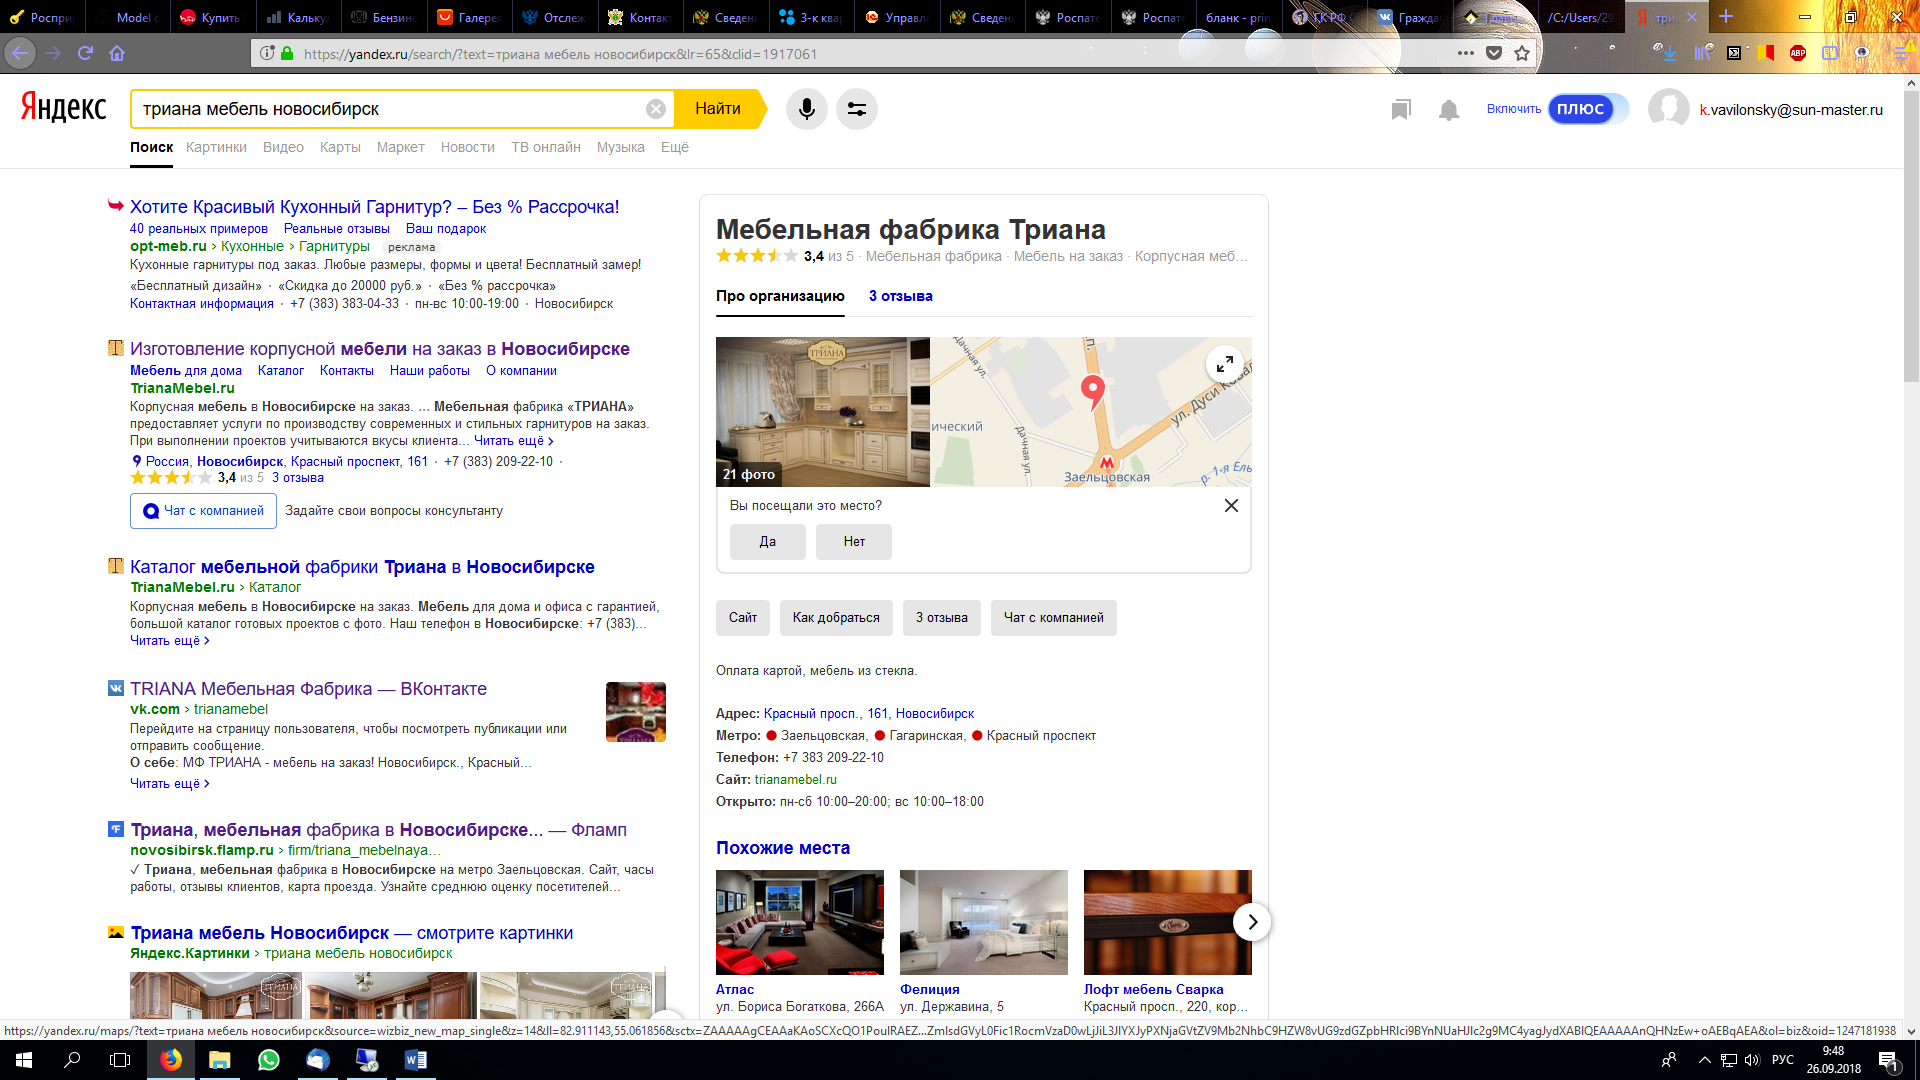The height and width of the screenshot is (1080, 1920).
Task: Expand the map with the fullscreen arrows icon
Action: click(1225, 364)
